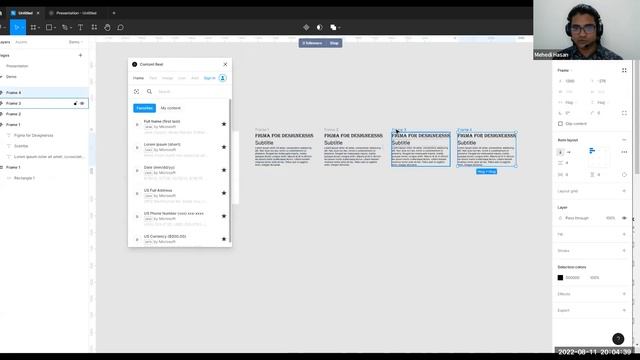The height and width of the screenshot is (360, 640).
Task: Open Pass through blend mode dropdown
Action: 577,218
